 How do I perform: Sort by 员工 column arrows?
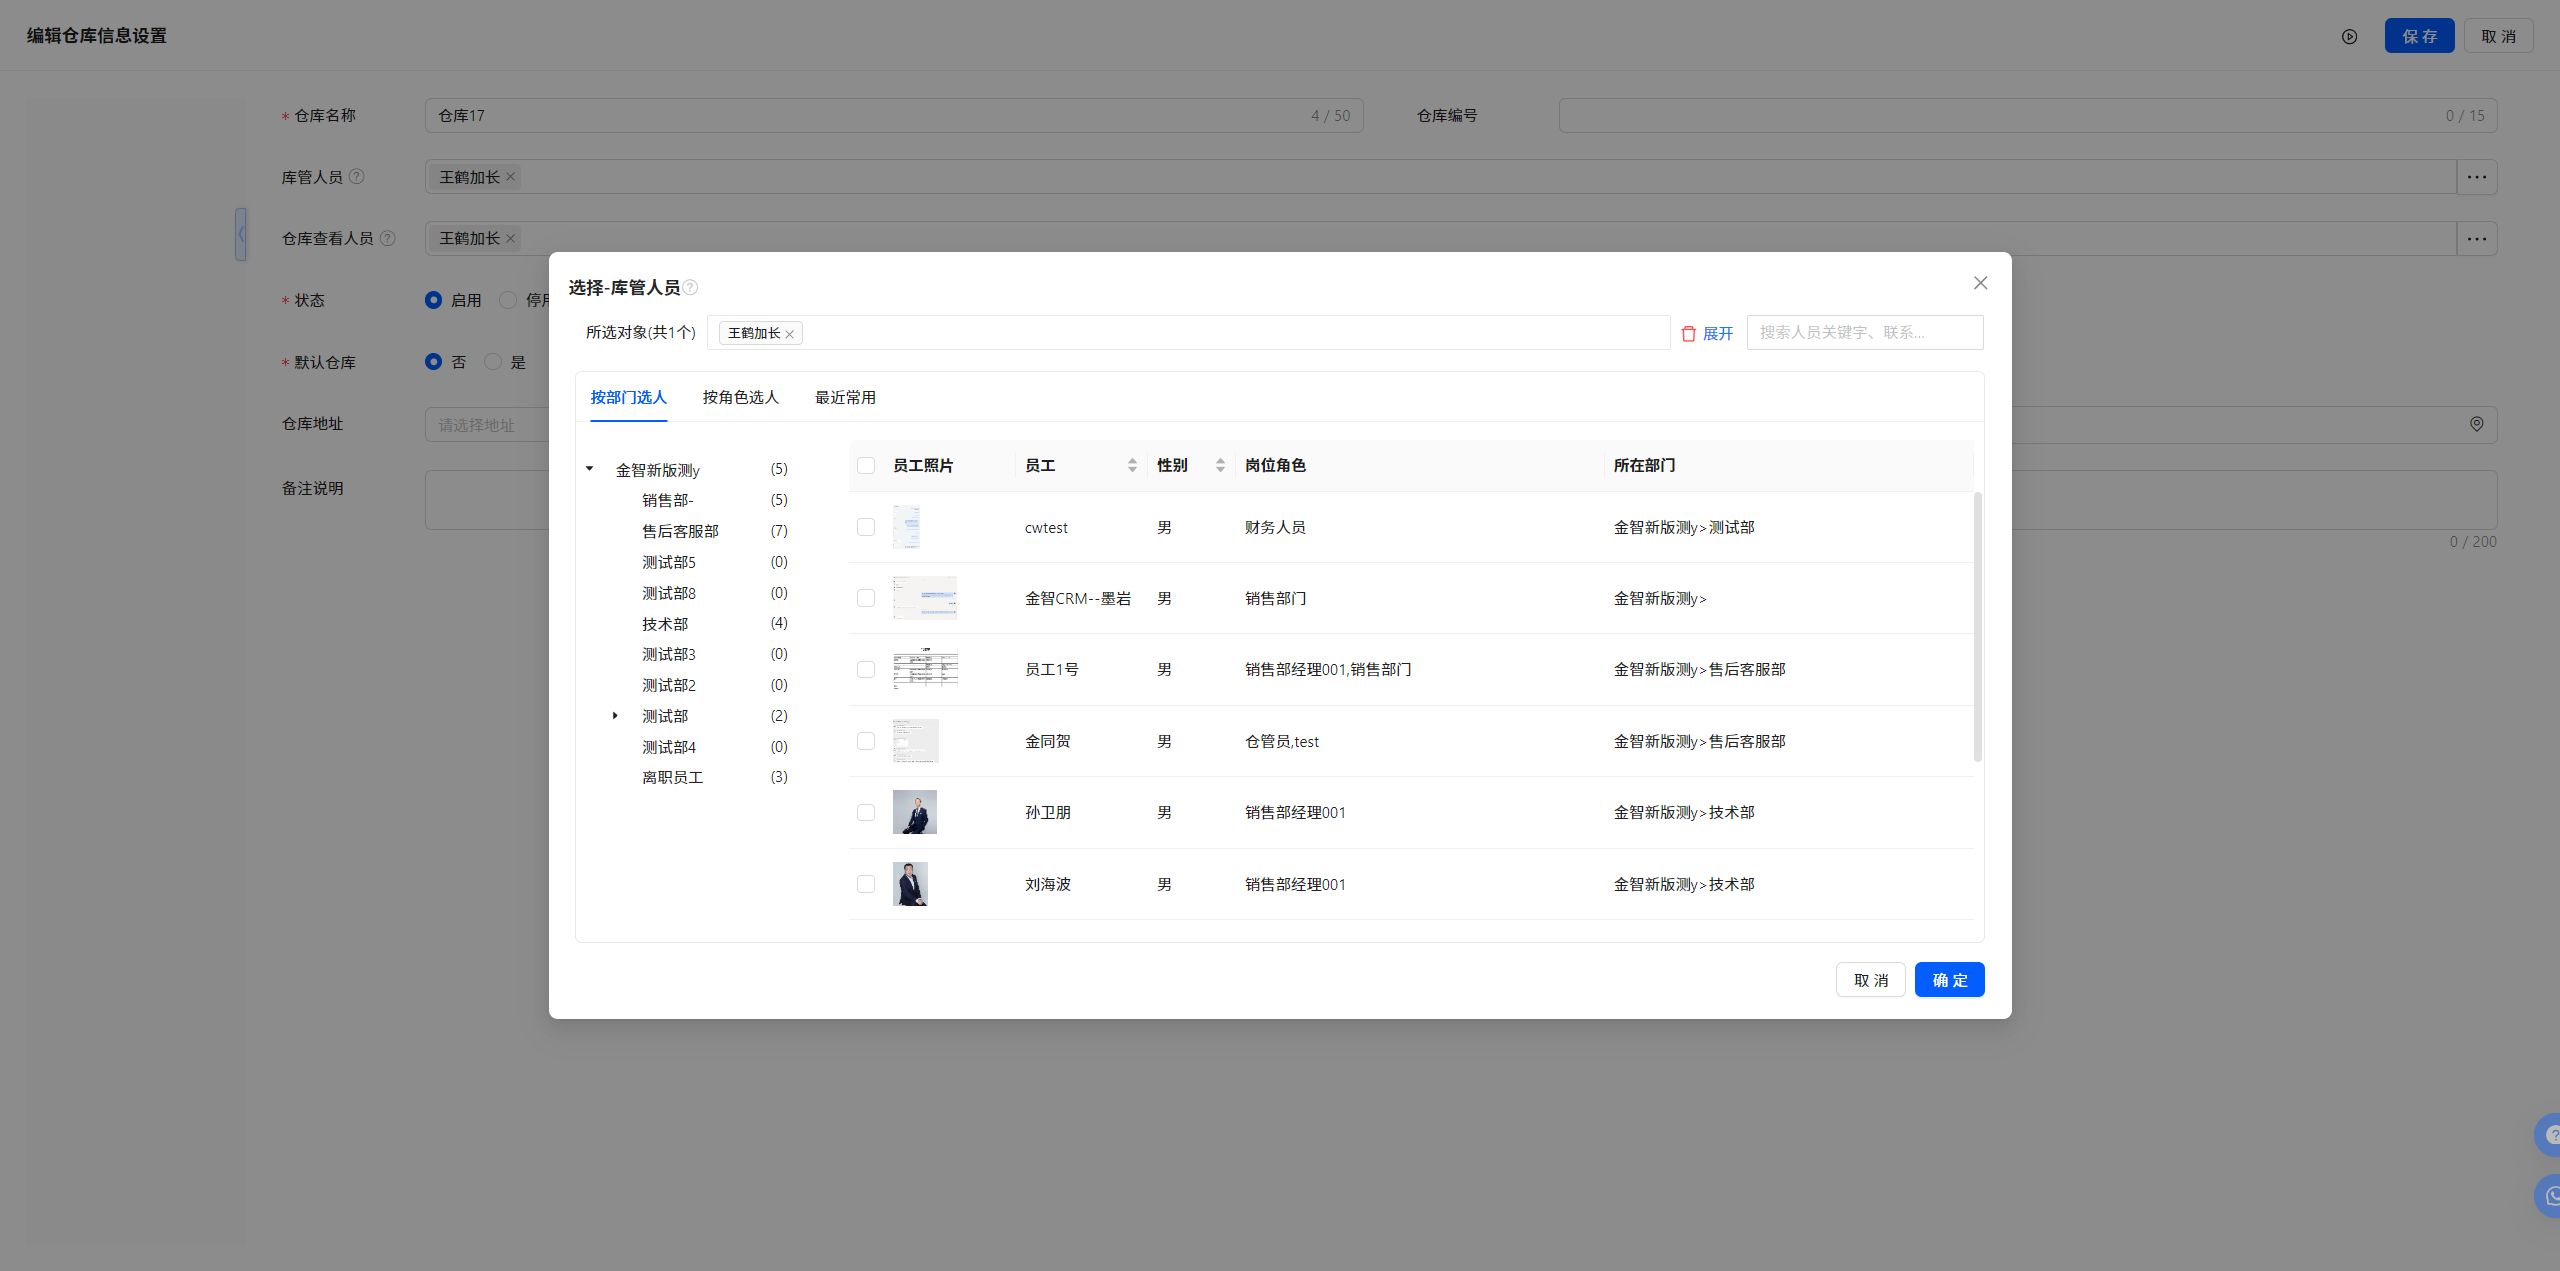[x=1132, y=465]
